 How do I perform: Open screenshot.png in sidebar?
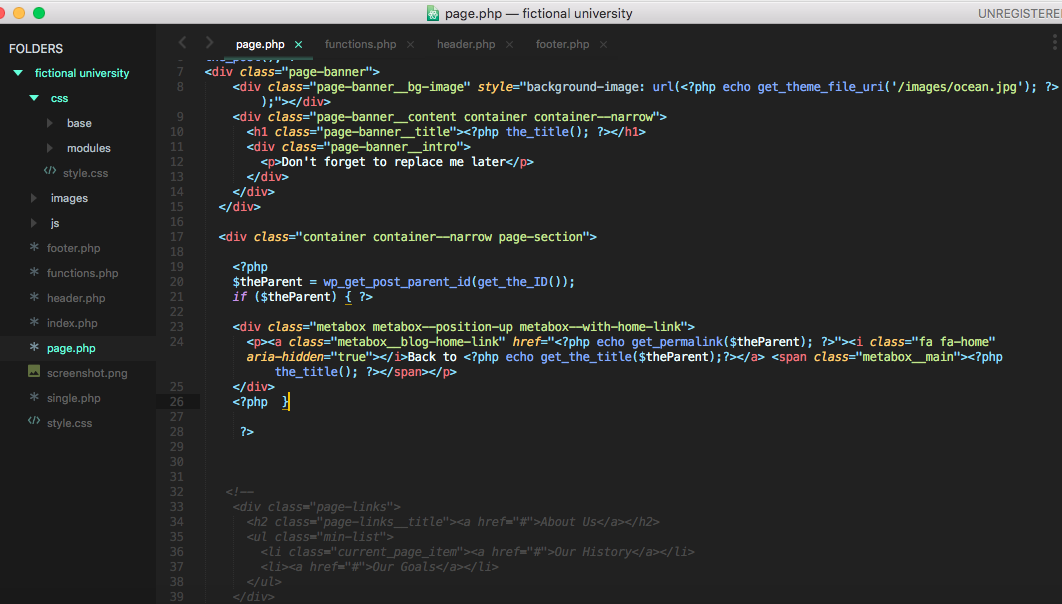pos(87,373)
